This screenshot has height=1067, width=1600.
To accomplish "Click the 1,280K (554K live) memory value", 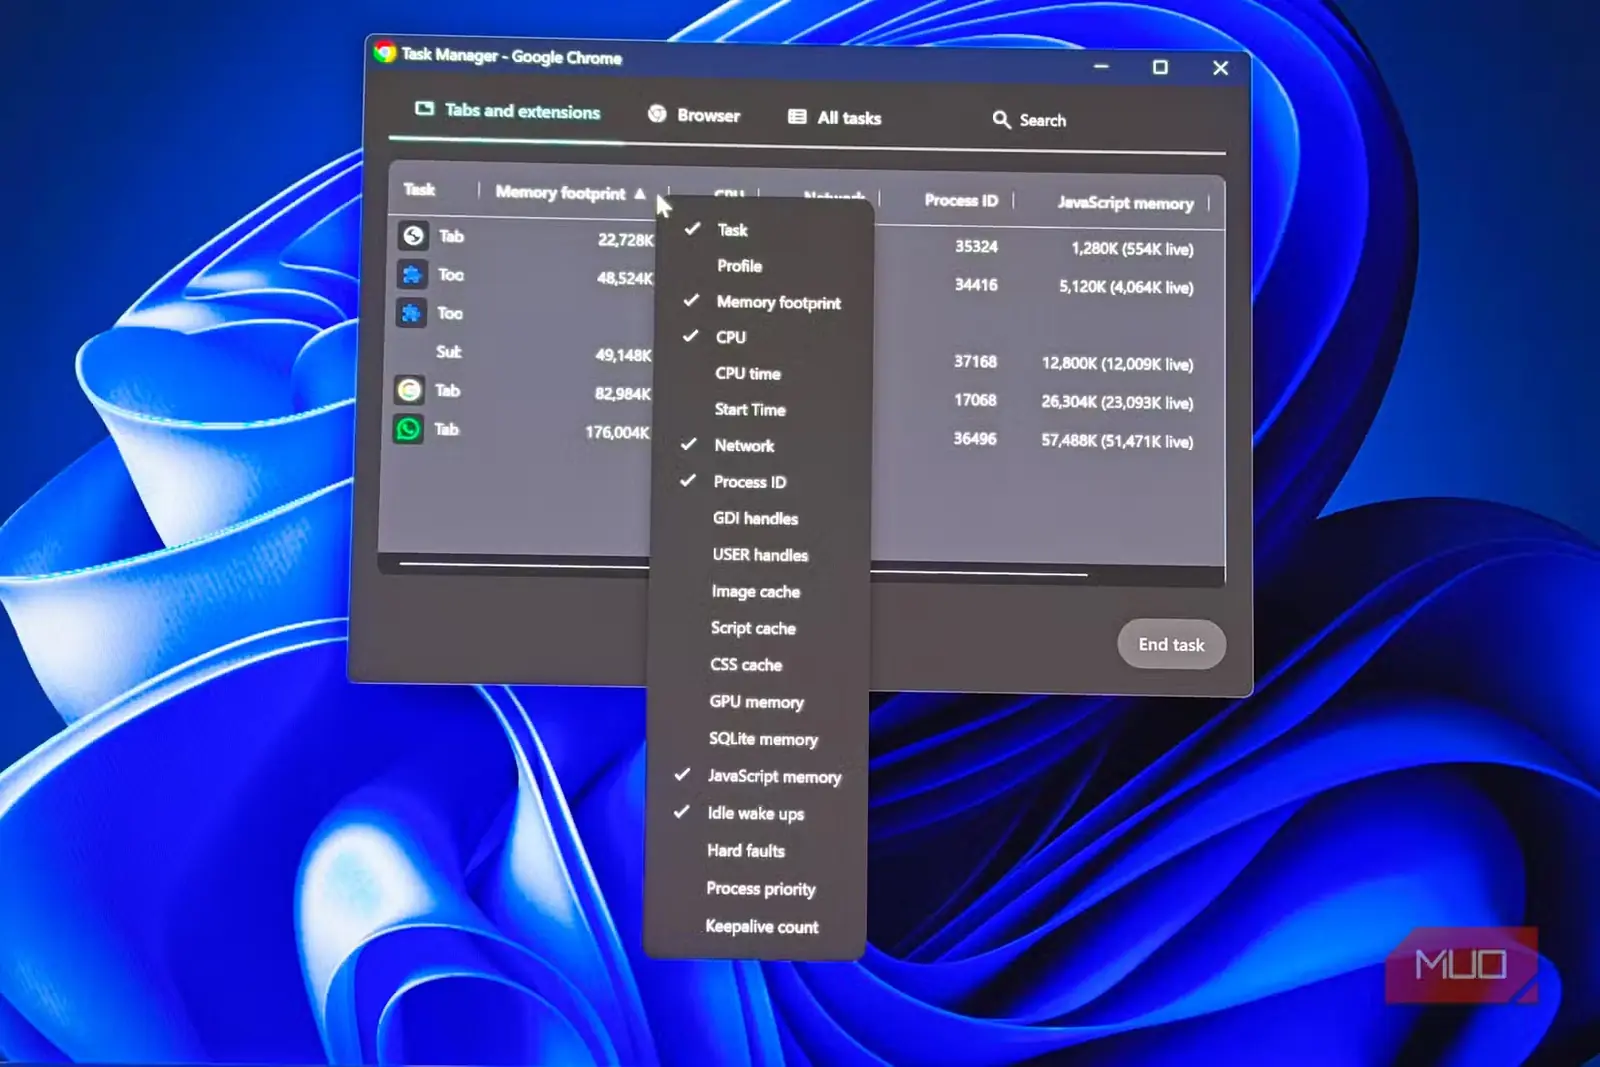I will (1132, 249).
